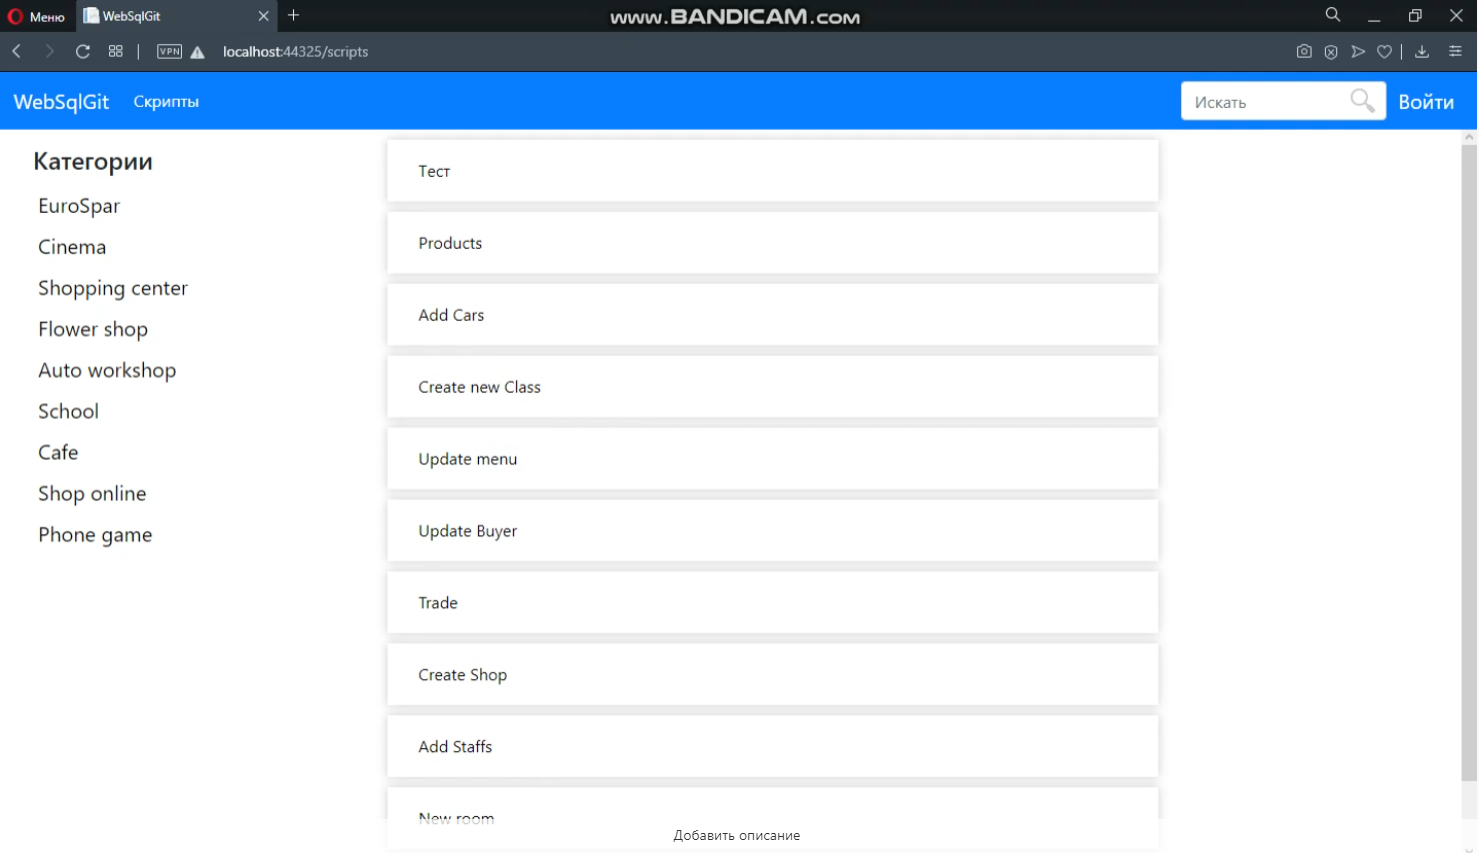Select the Auto workshop category
1479x853 pixels.
(x=107, y=370)
